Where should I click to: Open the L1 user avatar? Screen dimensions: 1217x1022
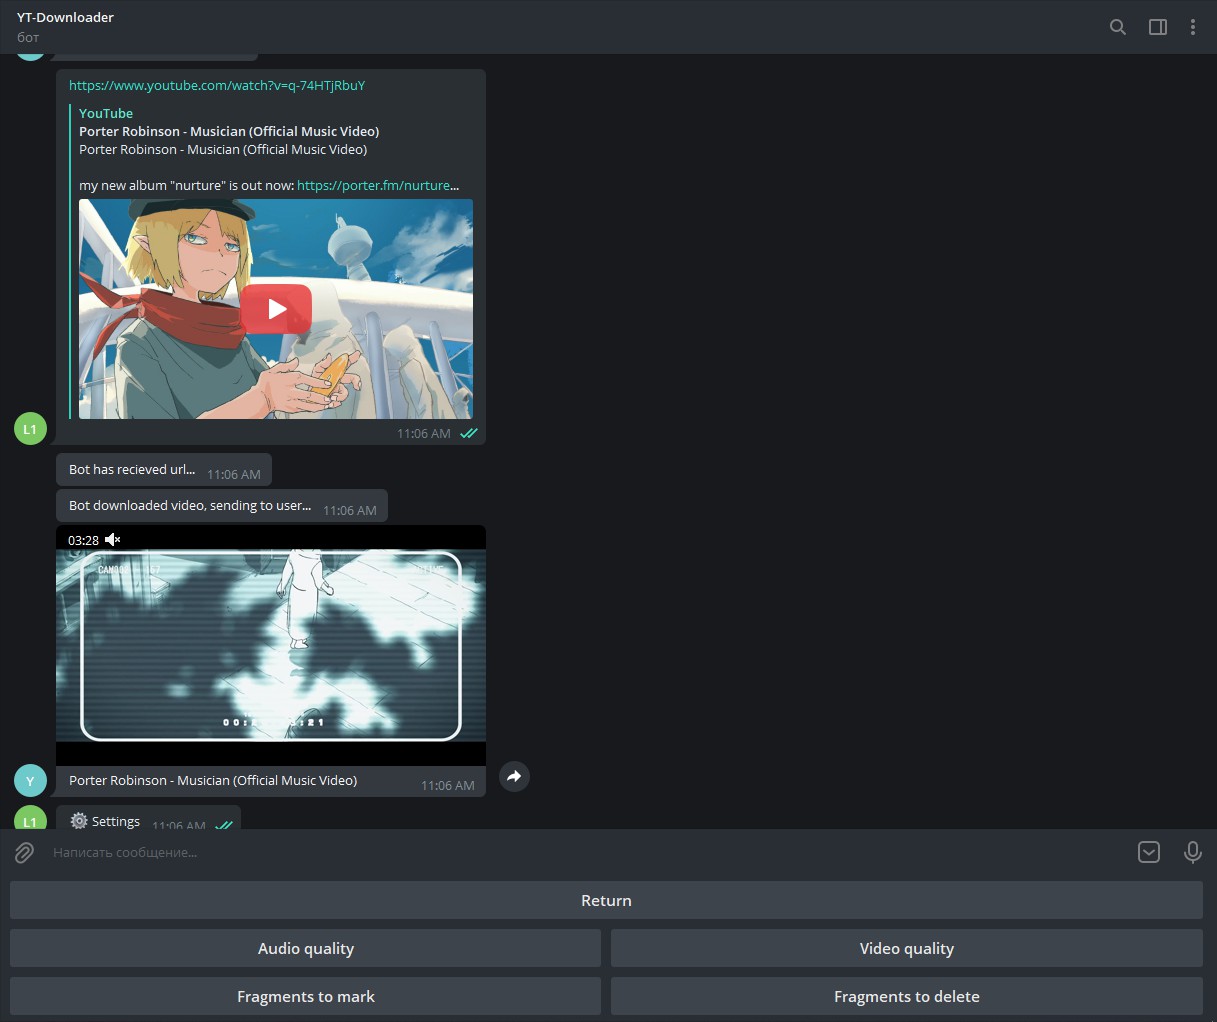tap(30, 429)
